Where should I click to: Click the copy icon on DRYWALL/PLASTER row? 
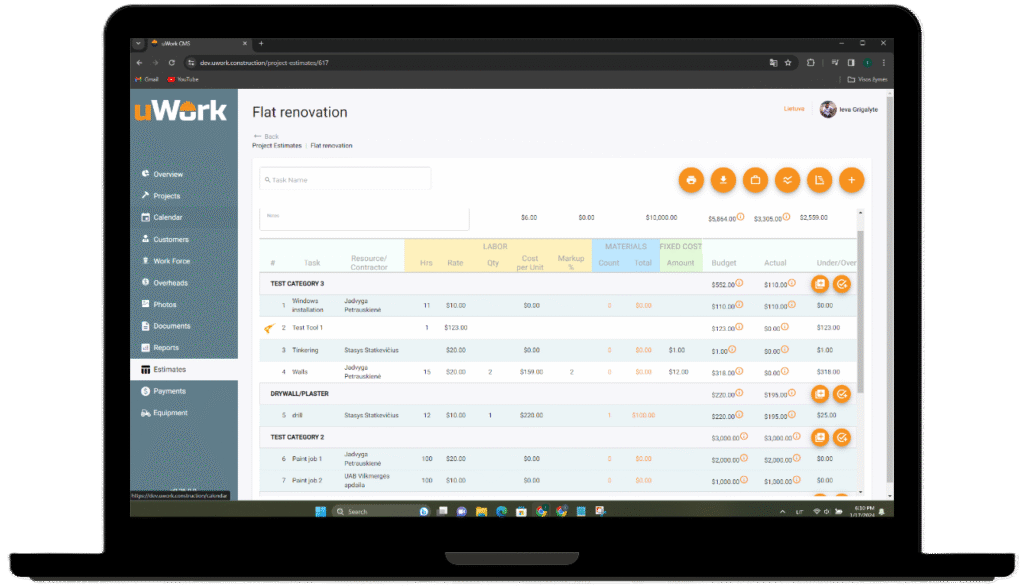click(x=819, y=394)
